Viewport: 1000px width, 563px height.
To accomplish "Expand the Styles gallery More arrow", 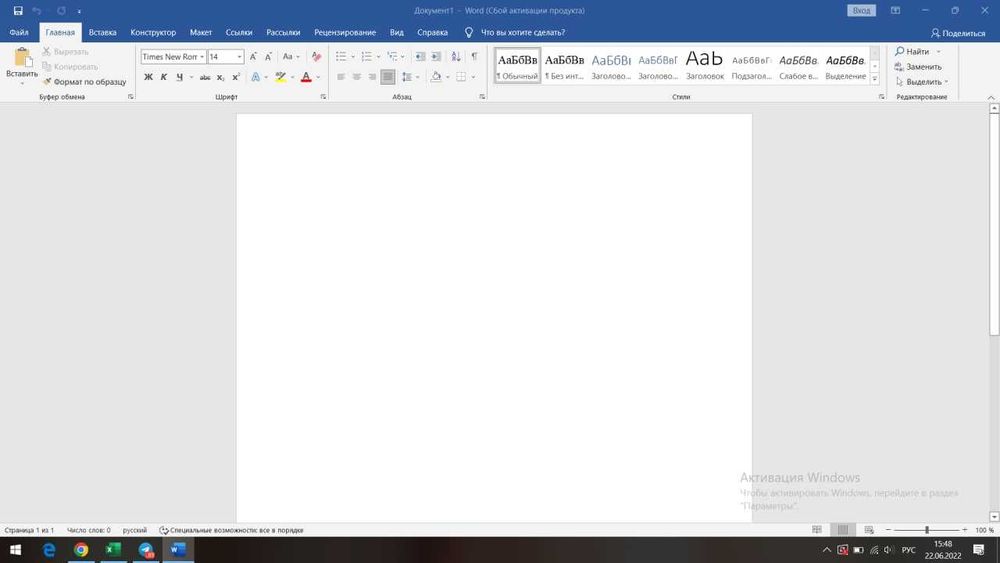I will coord(874,79).
